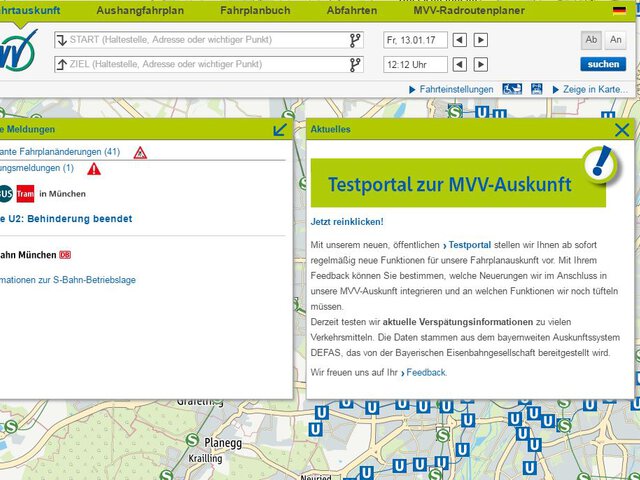The width and height of the screenshot is (640, 480).
Task: Close the Aktuelles panel
Action: pyautogui.click(x=622, y=130)
